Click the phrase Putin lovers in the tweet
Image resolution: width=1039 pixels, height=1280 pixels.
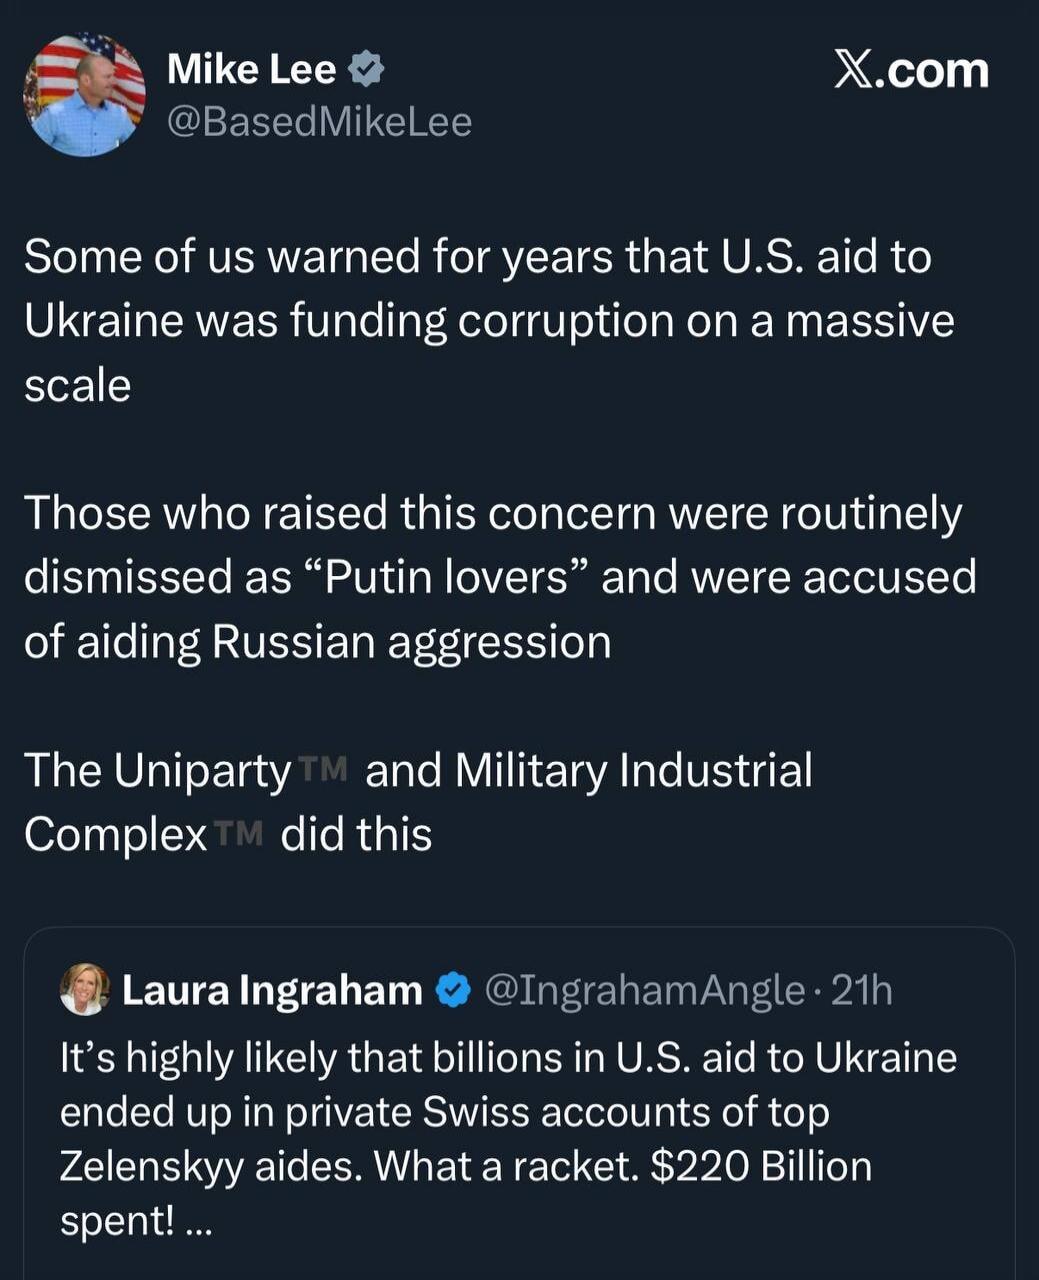450,575
